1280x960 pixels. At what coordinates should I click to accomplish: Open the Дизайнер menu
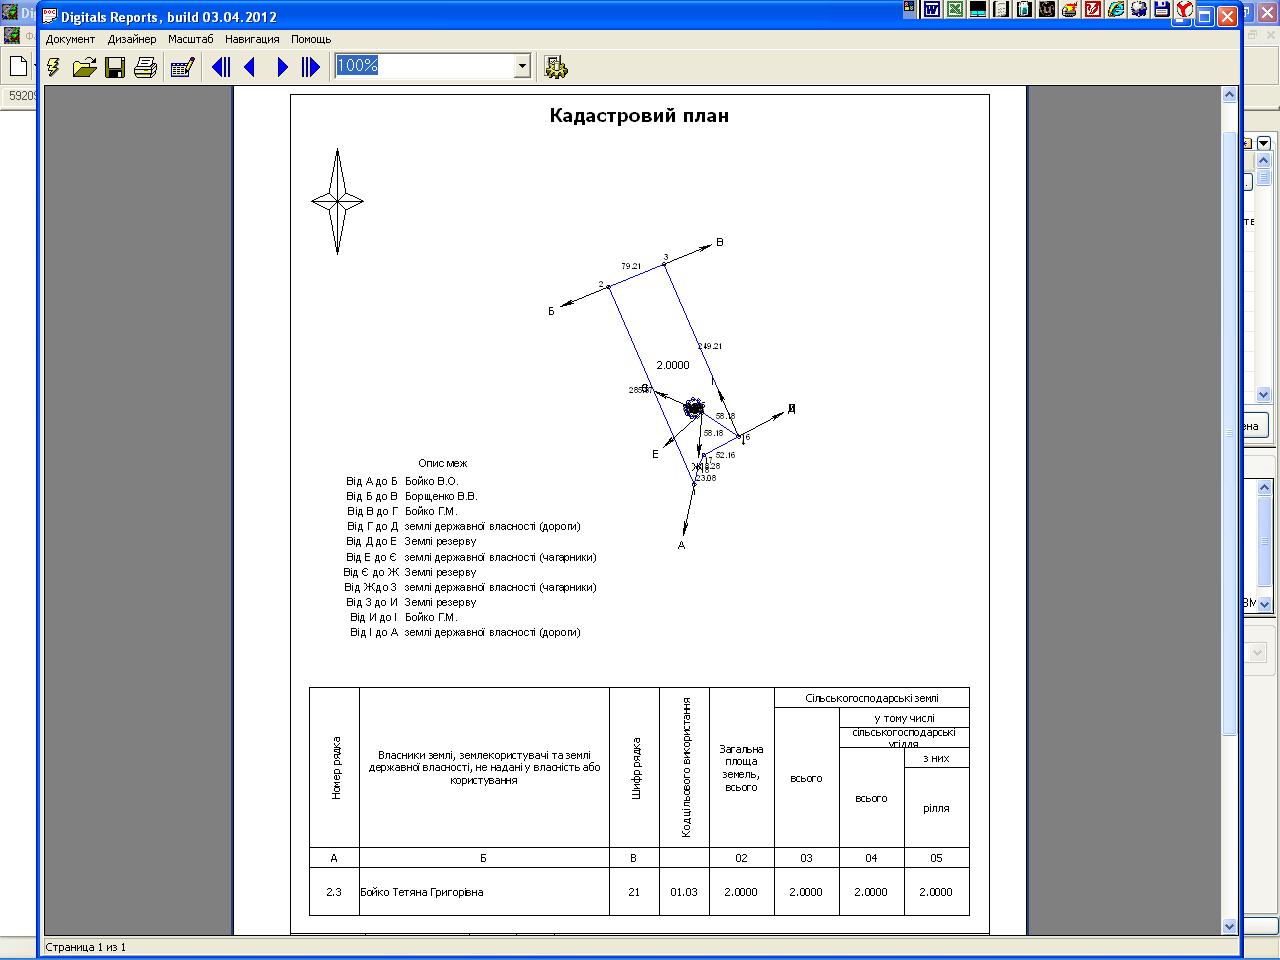[132, 39]
